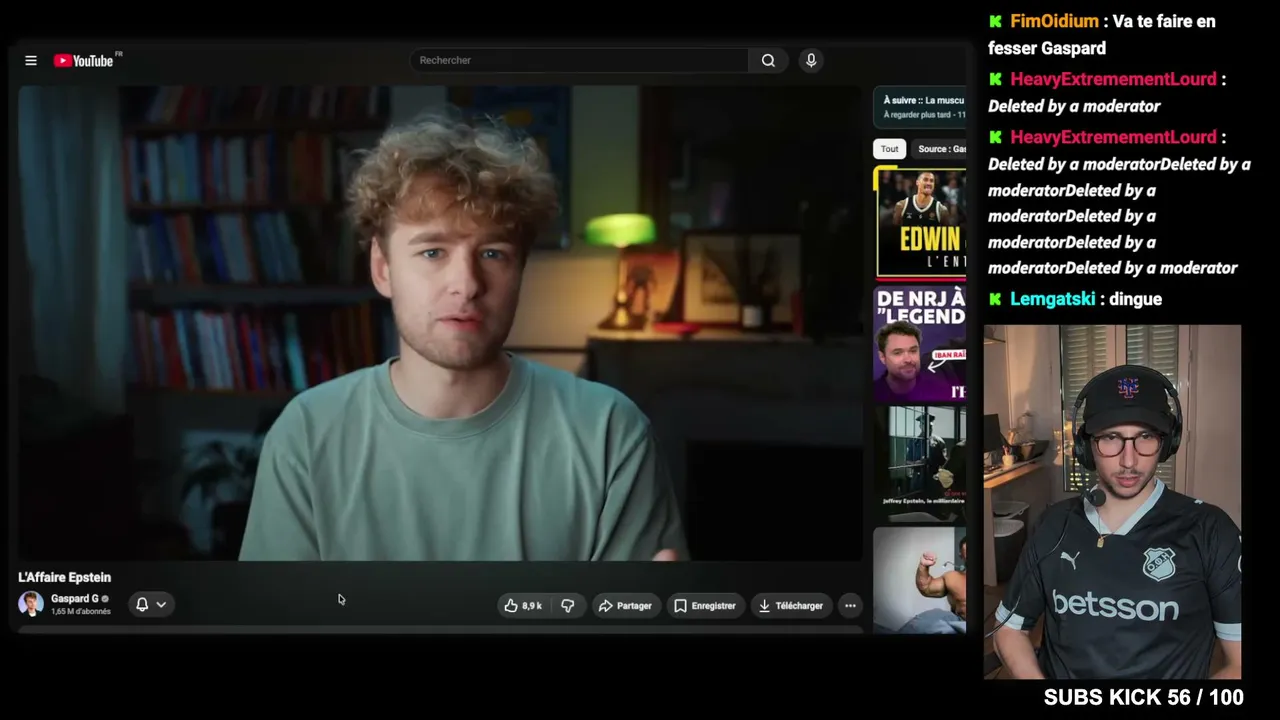Open the Gaspard G channel name link
Screen dimensions: 1280x720
pyautogui.click(x=75, y=598)
